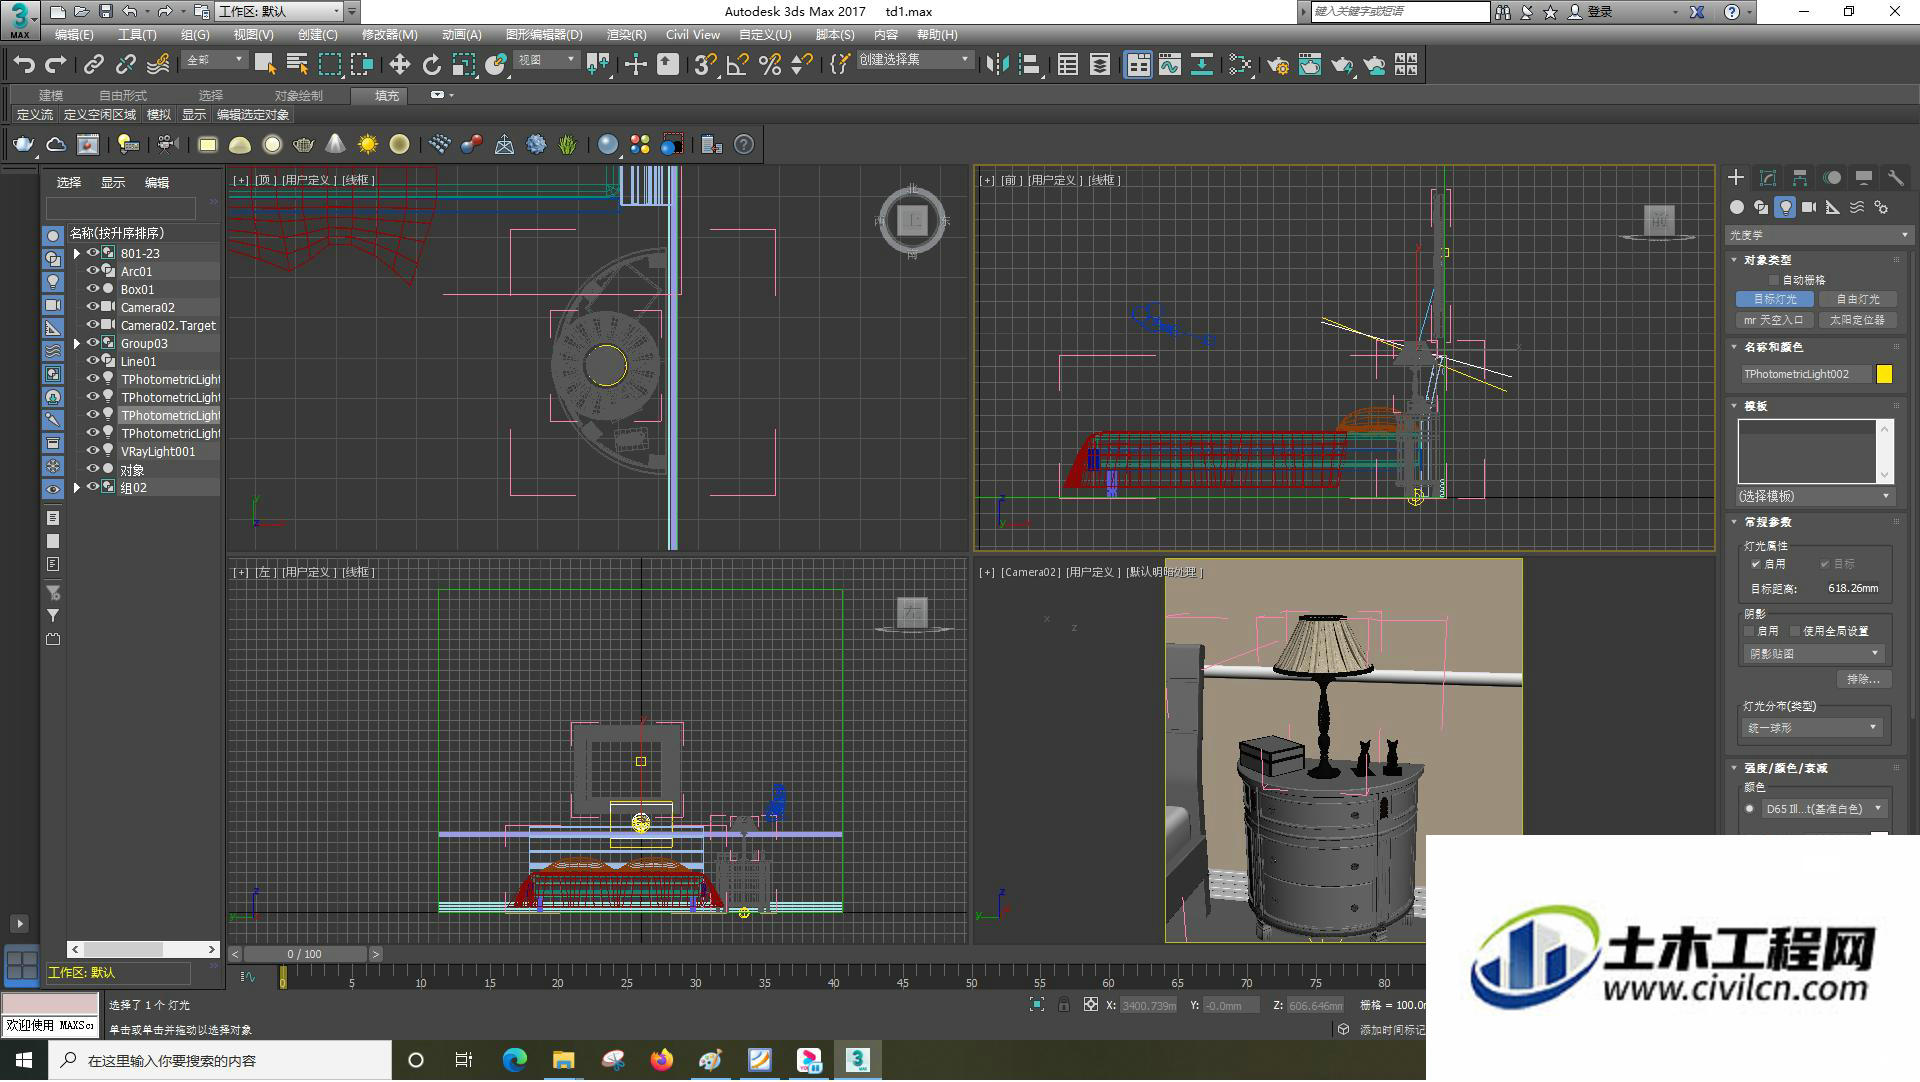Image resolution: width=1920 pixels, height=1082 pixels.
Task: Click the 定义空闲区域 ribbon button
Action: point(100,115)
